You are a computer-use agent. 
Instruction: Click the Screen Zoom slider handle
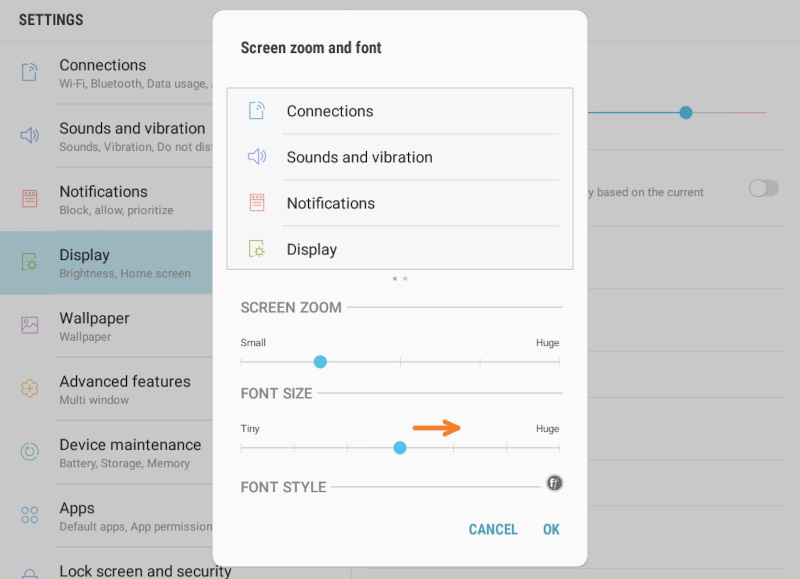pos(320,361)
